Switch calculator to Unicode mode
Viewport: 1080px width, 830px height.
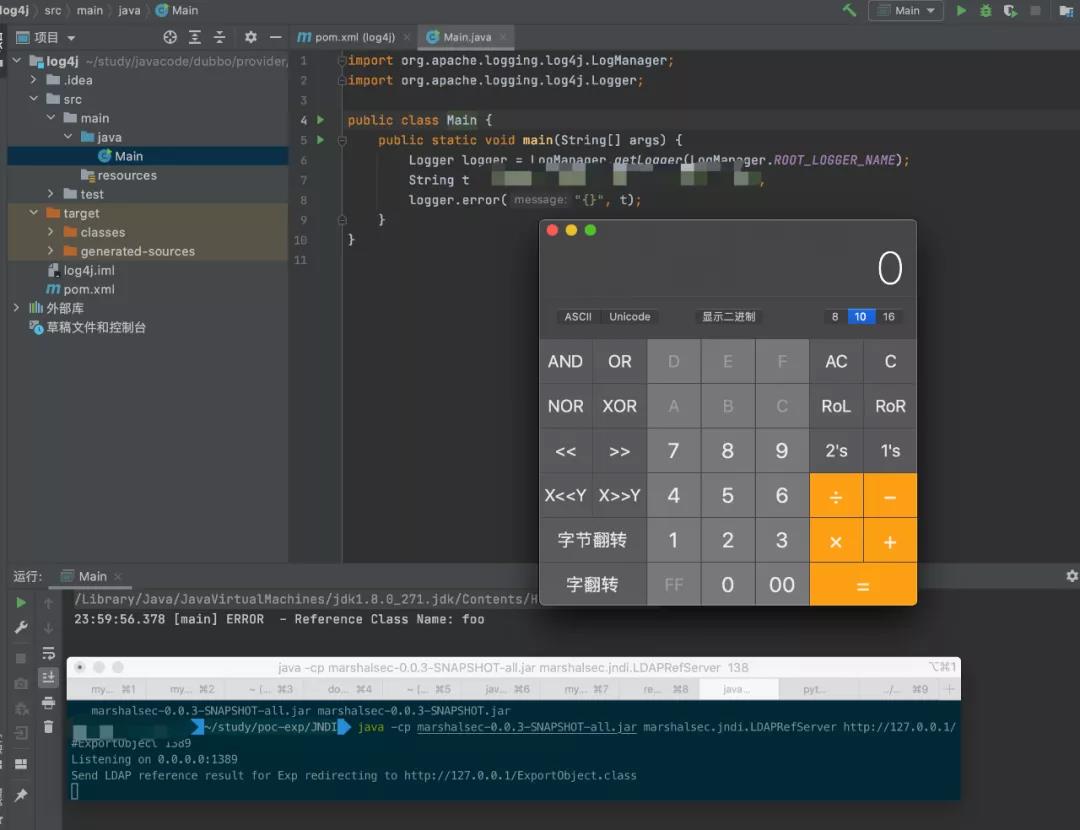pyautogui.click(x=630, y=317)
